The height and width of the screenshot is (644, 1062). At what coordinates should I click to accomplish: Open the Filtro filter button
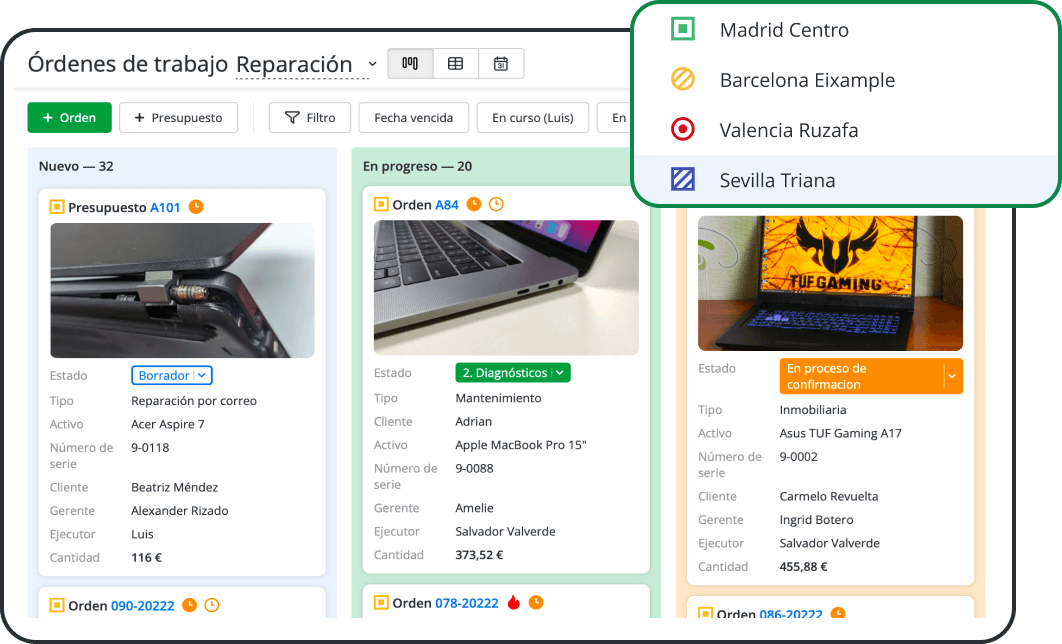pos(310,118)
